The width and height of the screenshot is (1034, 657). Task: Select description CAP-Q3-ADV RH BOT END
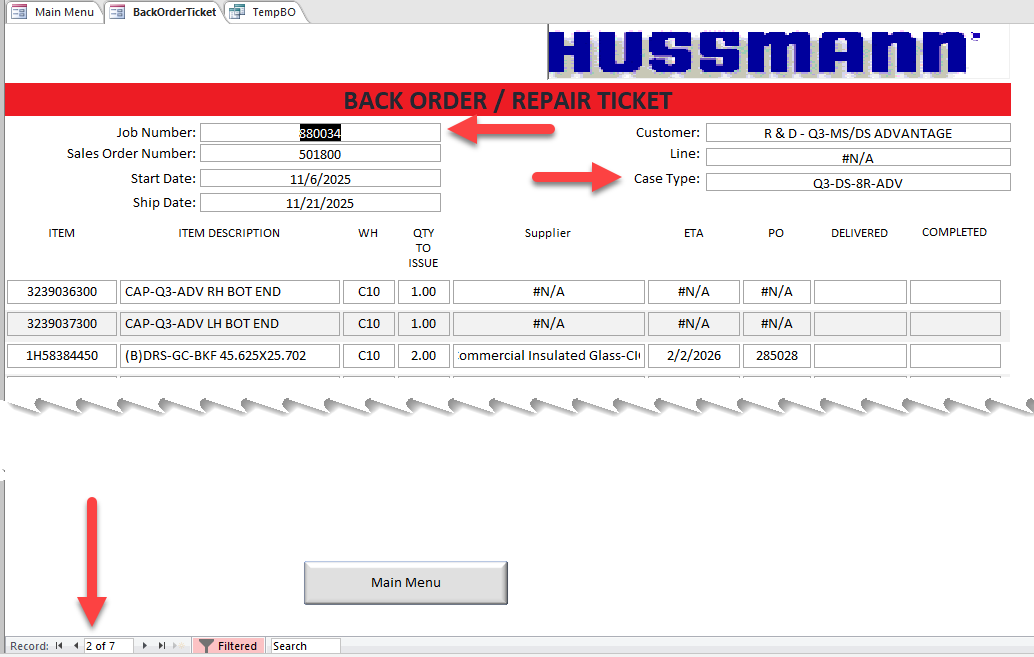click(229, 292)
